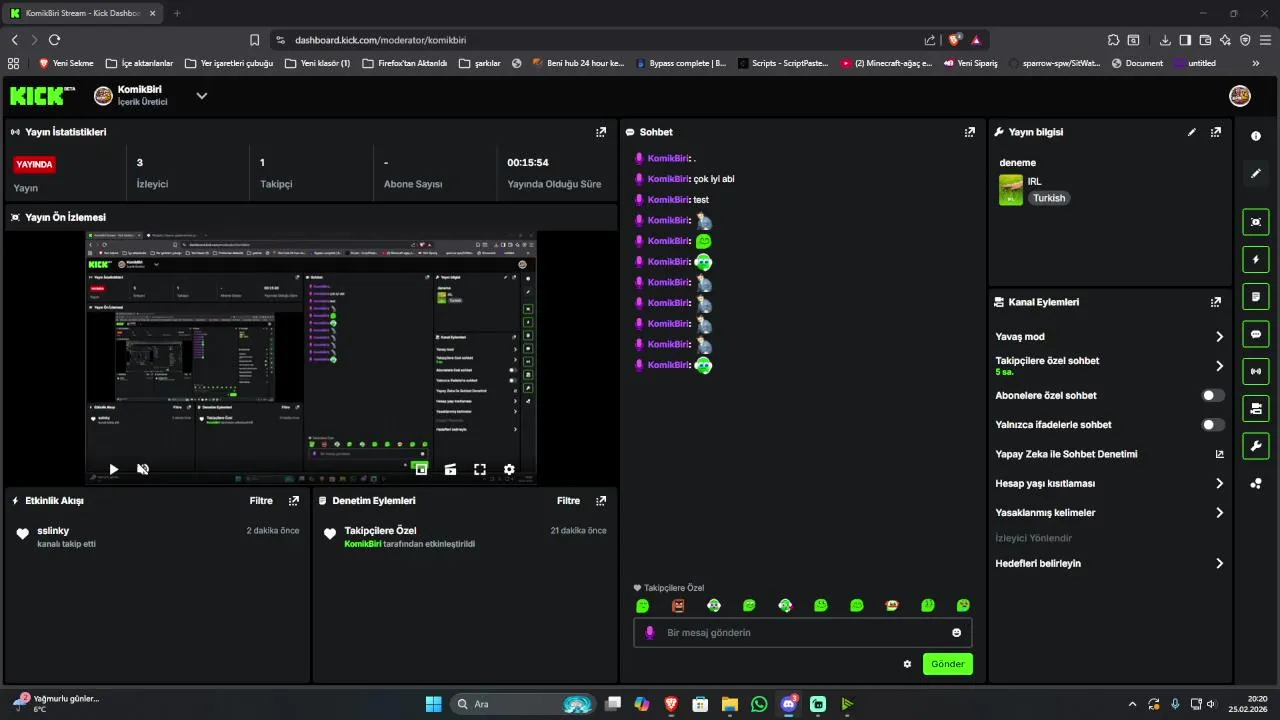Select the KomikBiri Stream browser tab
The height and width of the screenshot is (720, 1280).
pyautogui.click(x=82, y=13)
